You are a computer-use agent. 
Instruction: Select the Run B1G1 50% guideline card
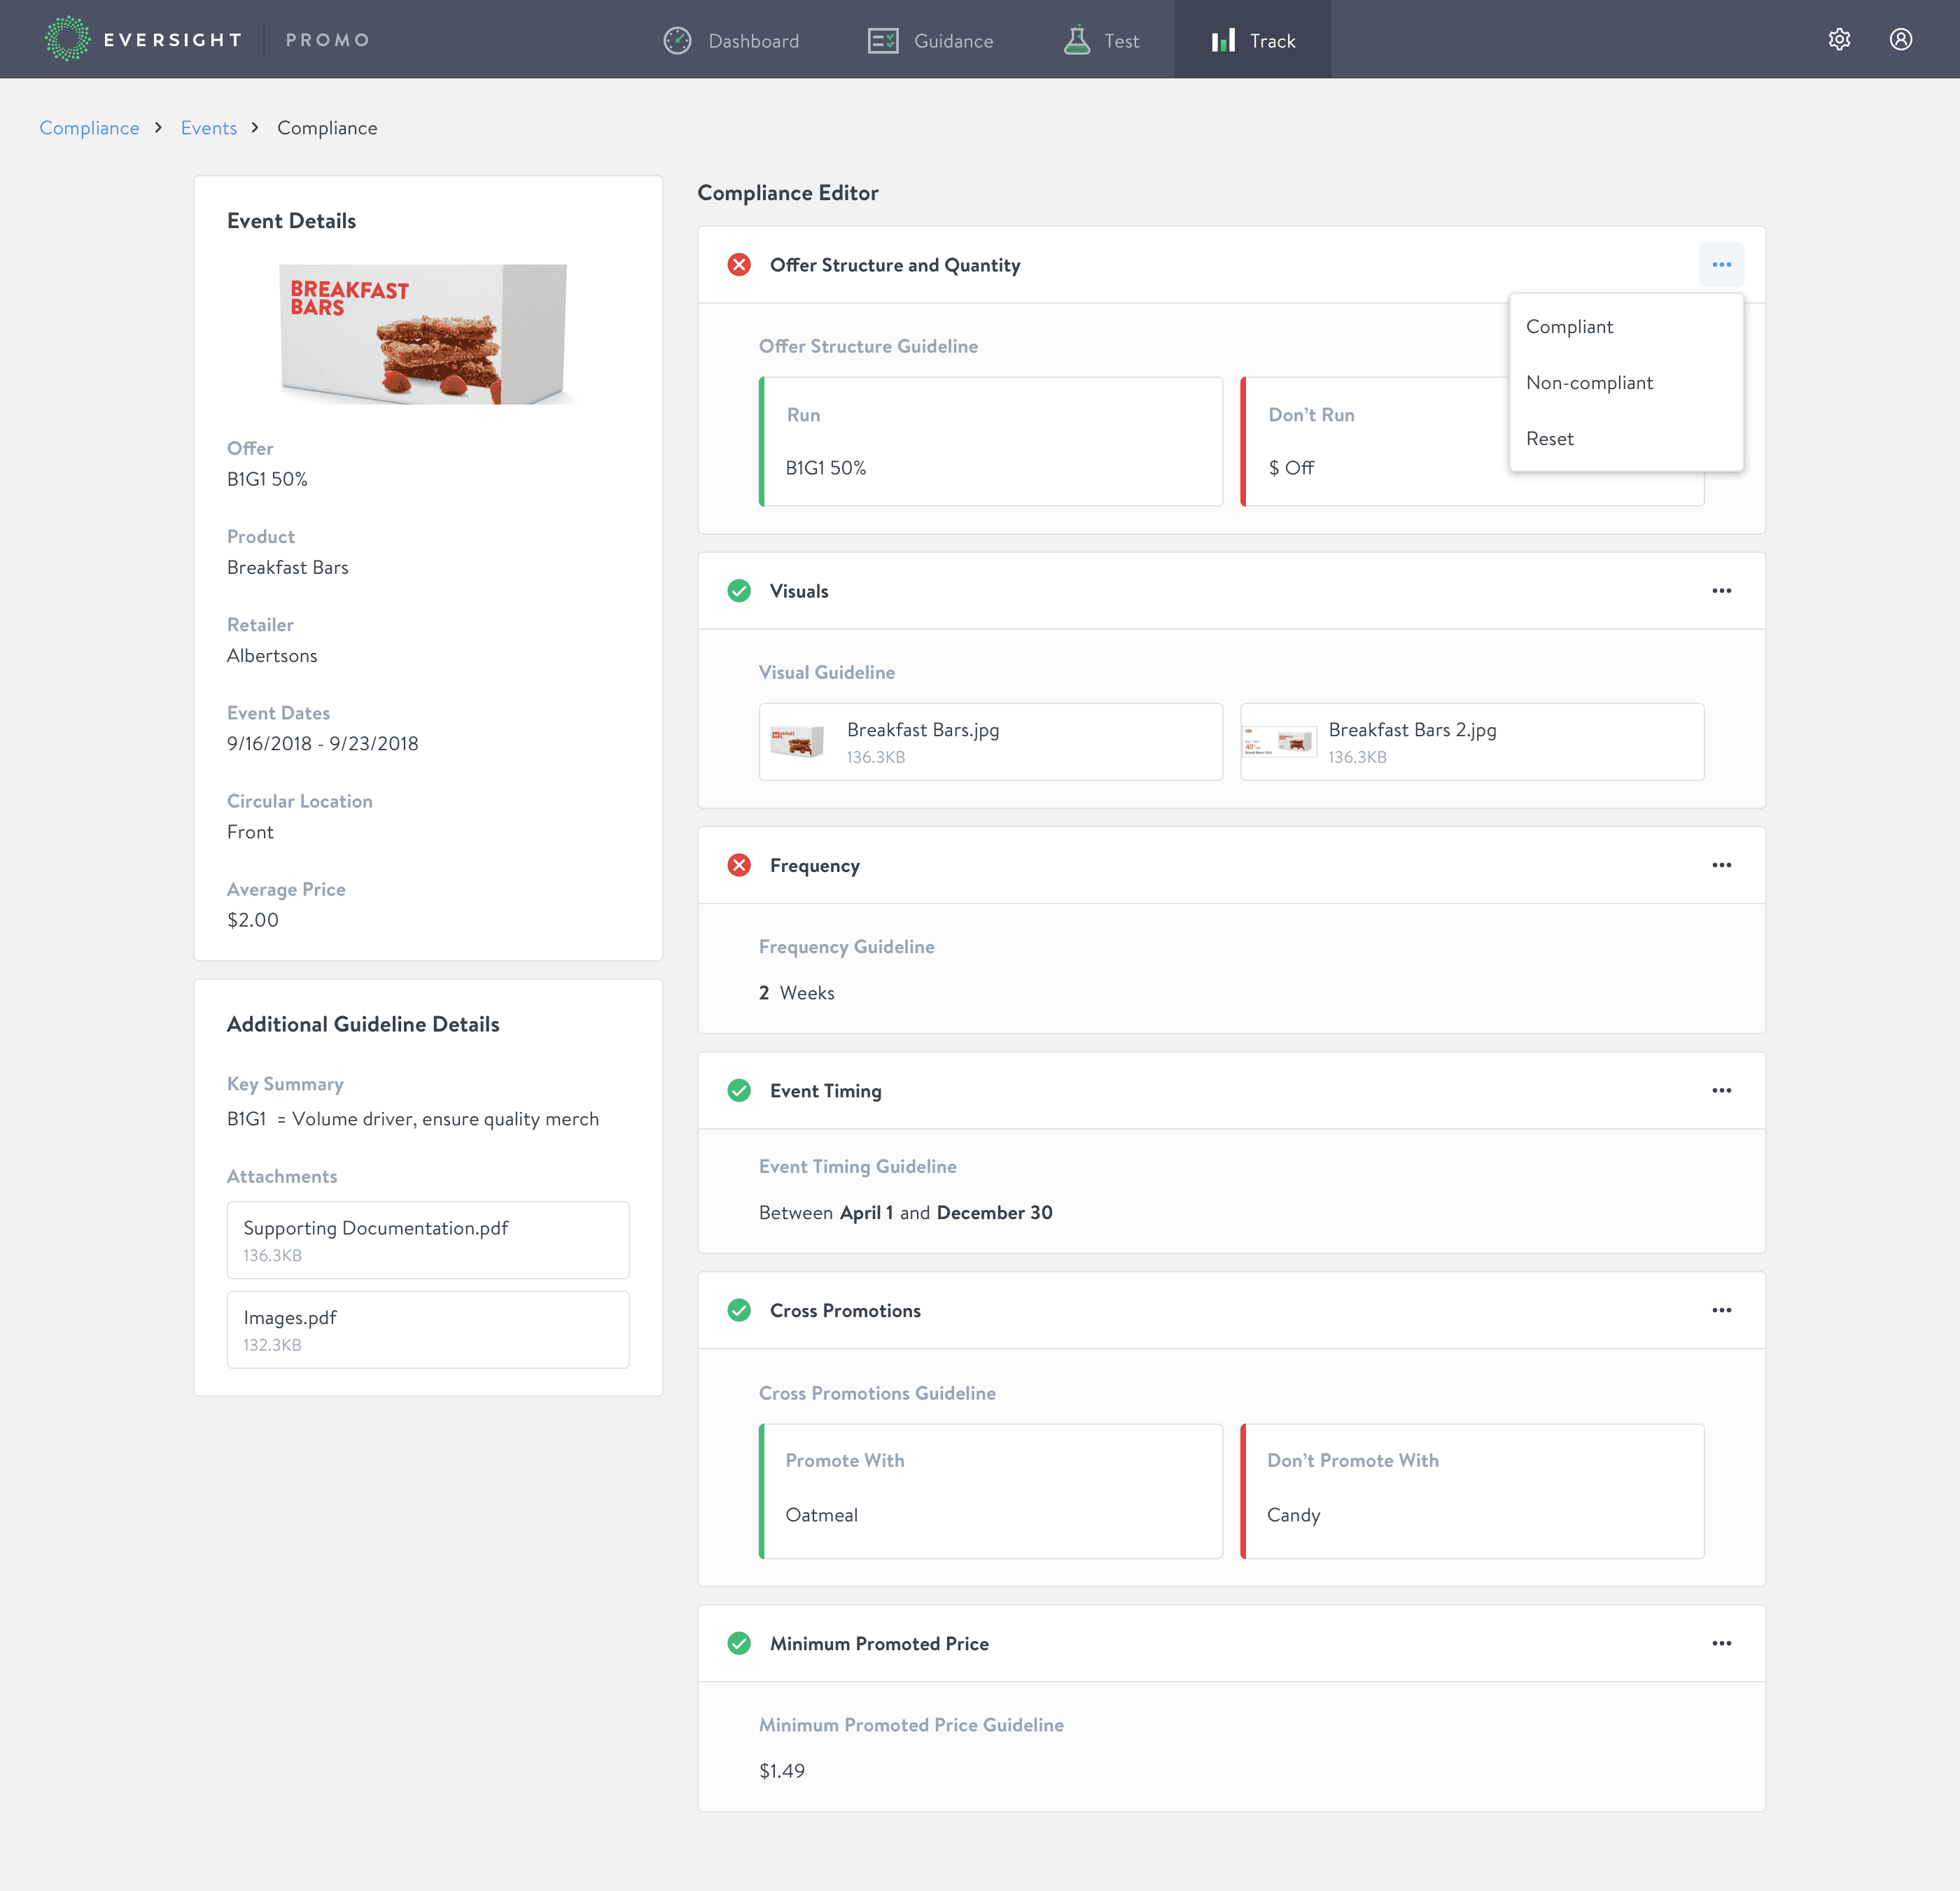click(990, 441)
